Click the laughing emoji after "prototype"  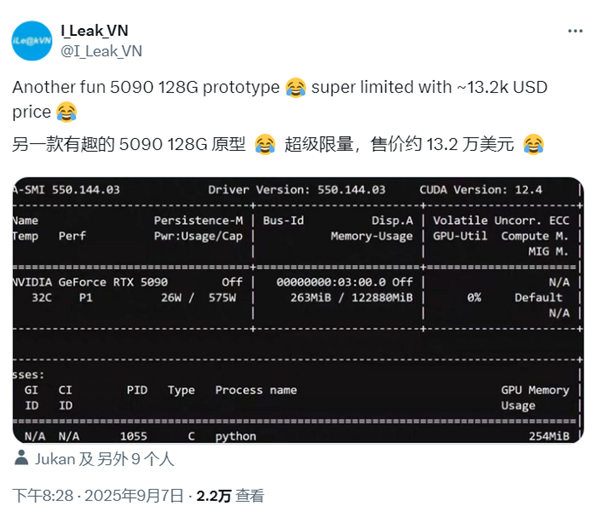coord(295,89)
